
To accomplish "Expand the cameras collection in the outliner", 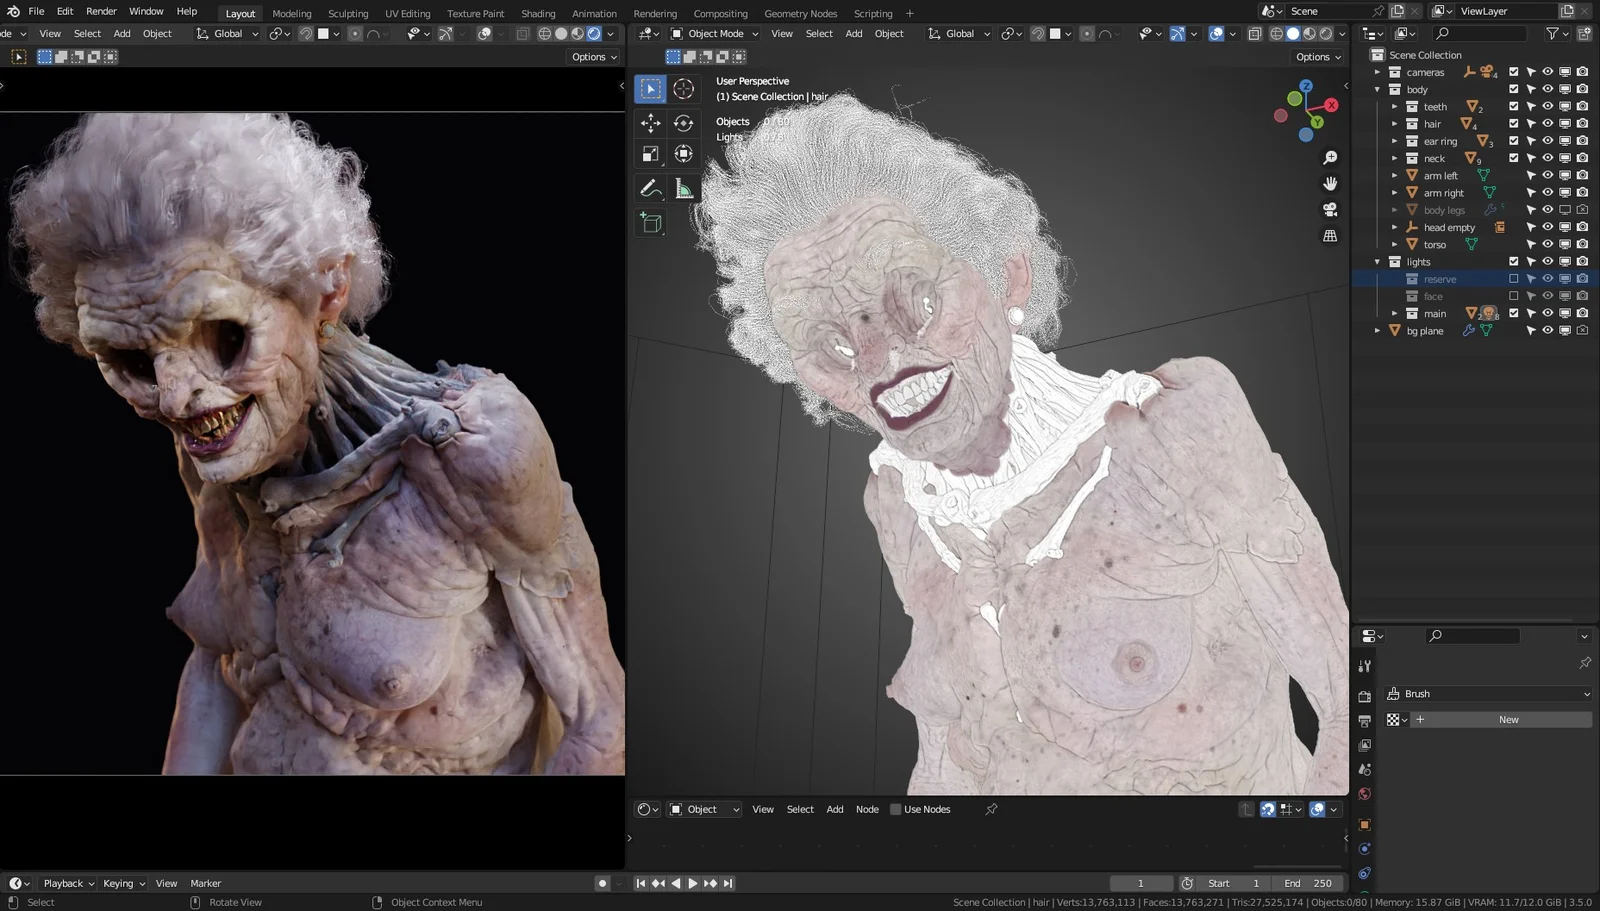I will click(1378, 72).
